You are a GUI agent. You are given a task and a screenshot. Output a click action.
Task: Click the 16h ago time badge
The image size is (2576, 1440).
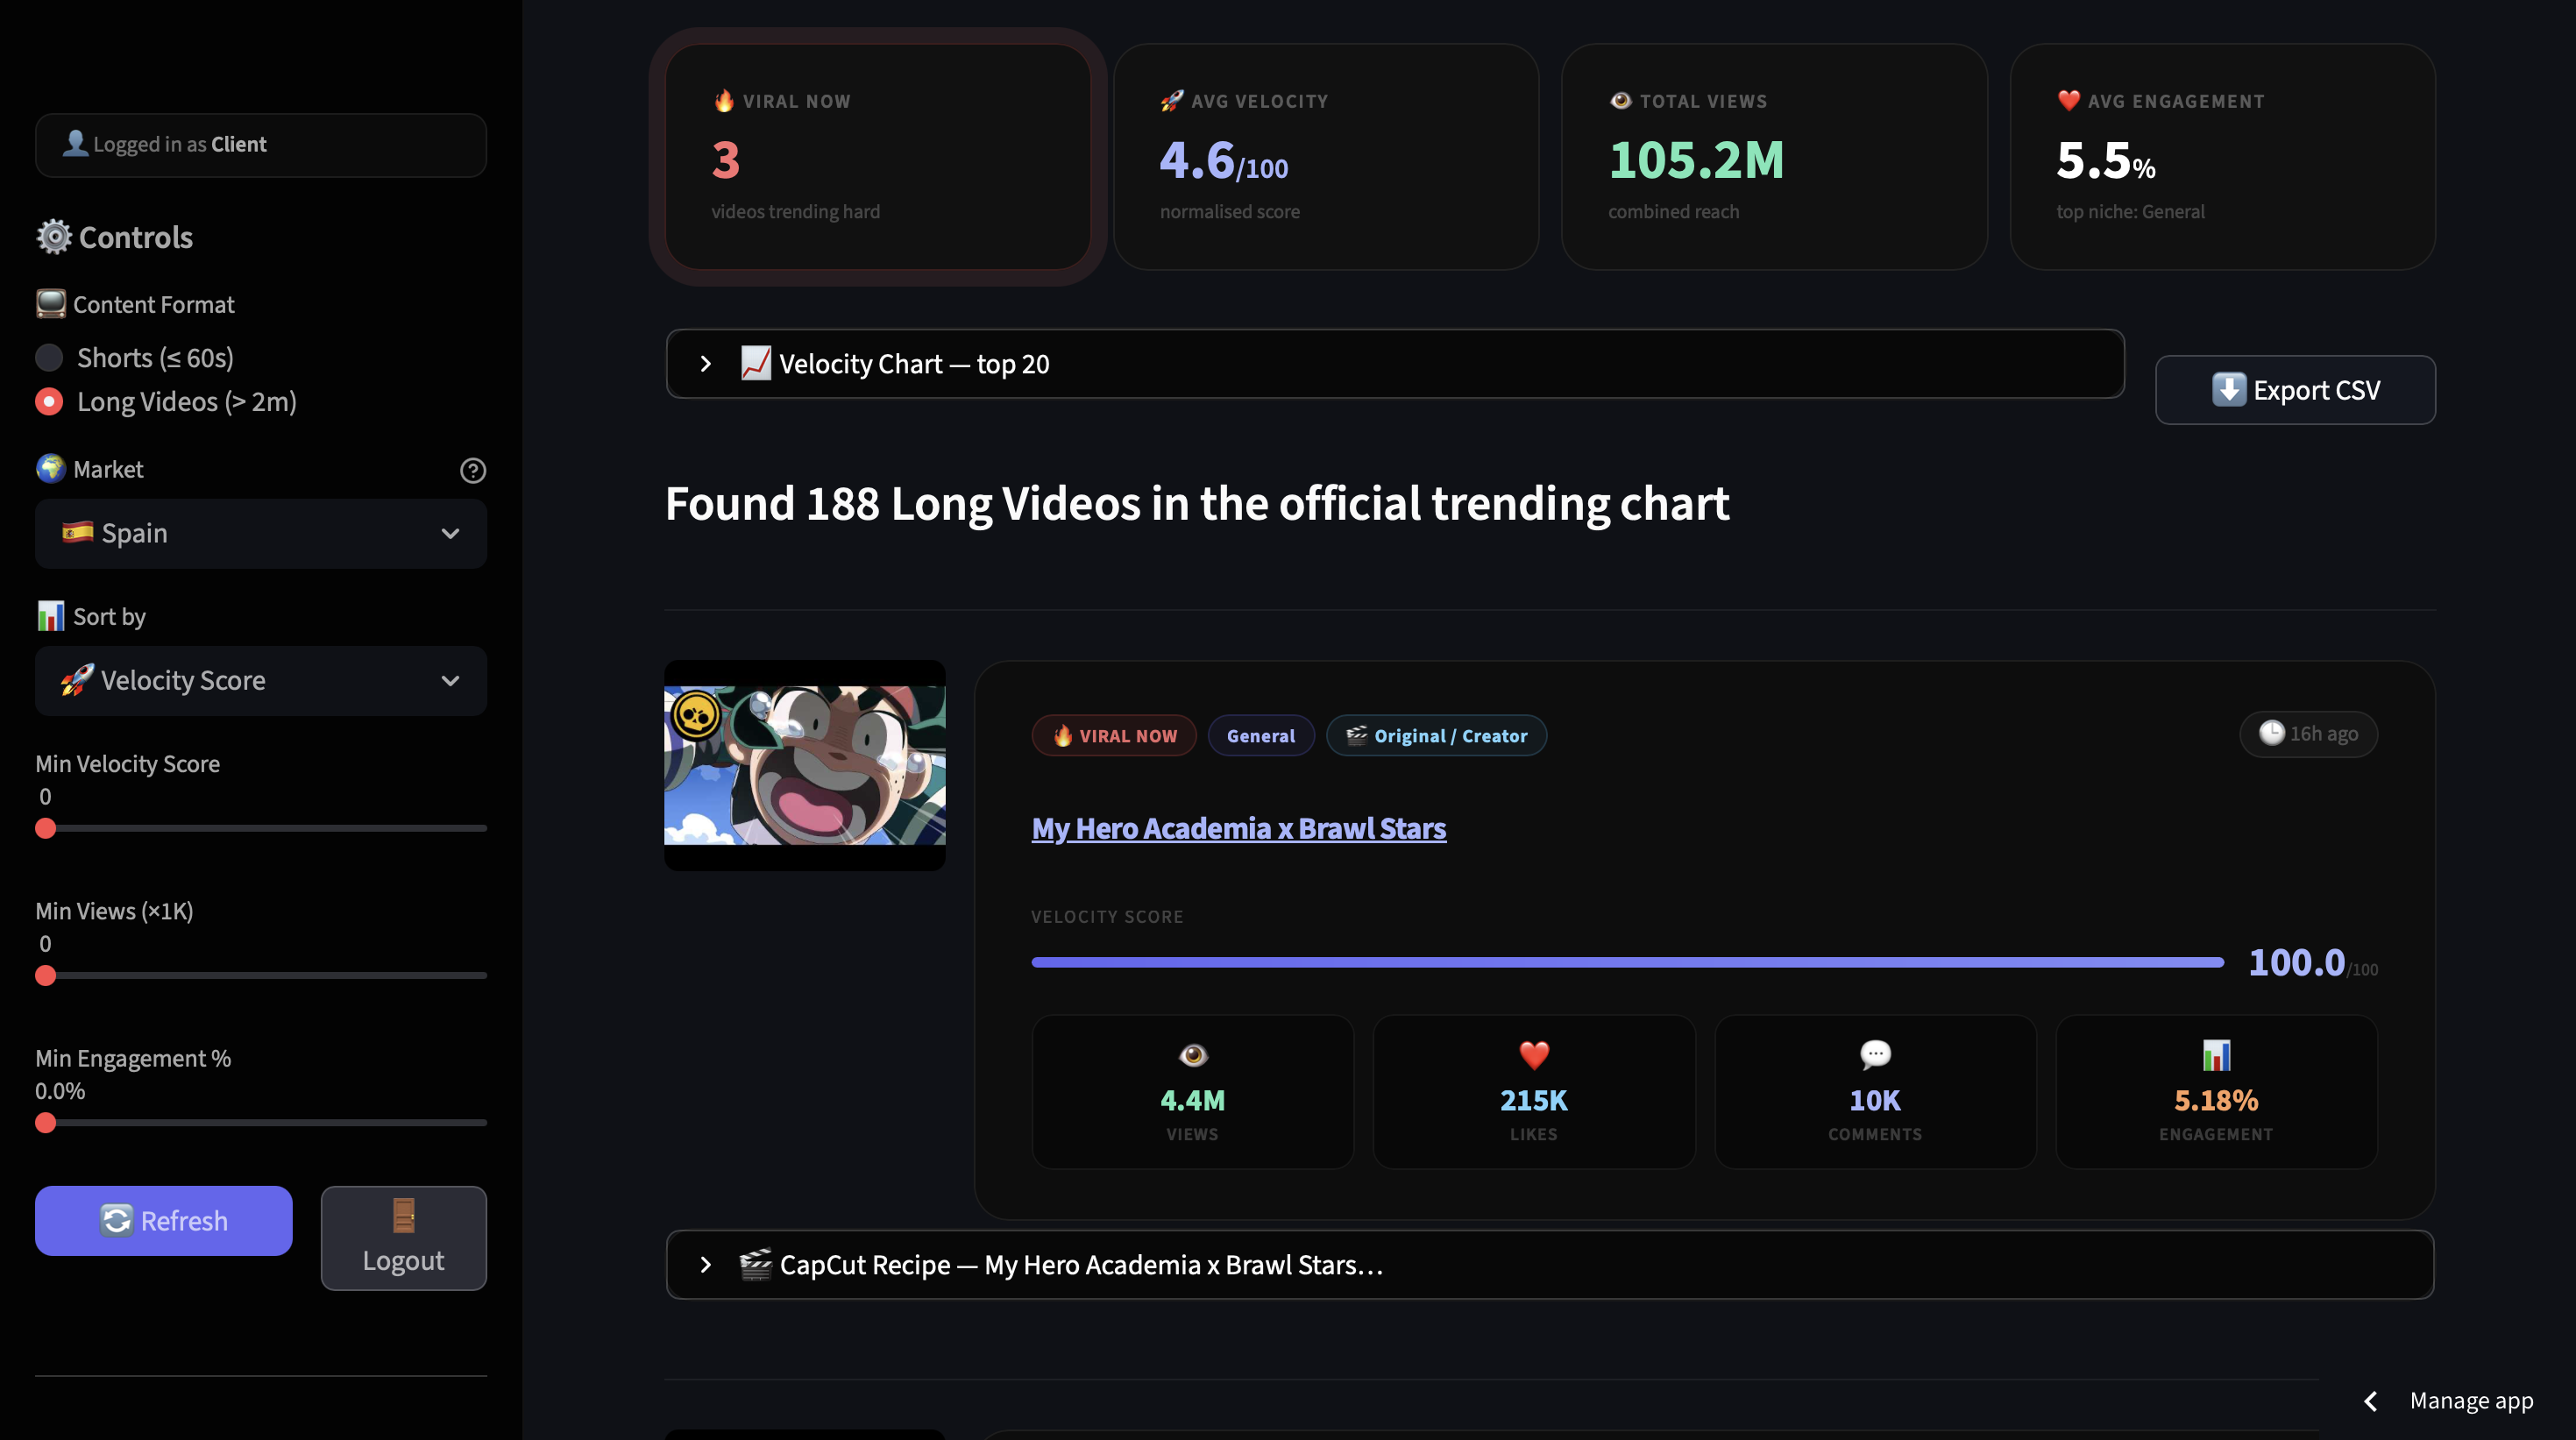2307,733
